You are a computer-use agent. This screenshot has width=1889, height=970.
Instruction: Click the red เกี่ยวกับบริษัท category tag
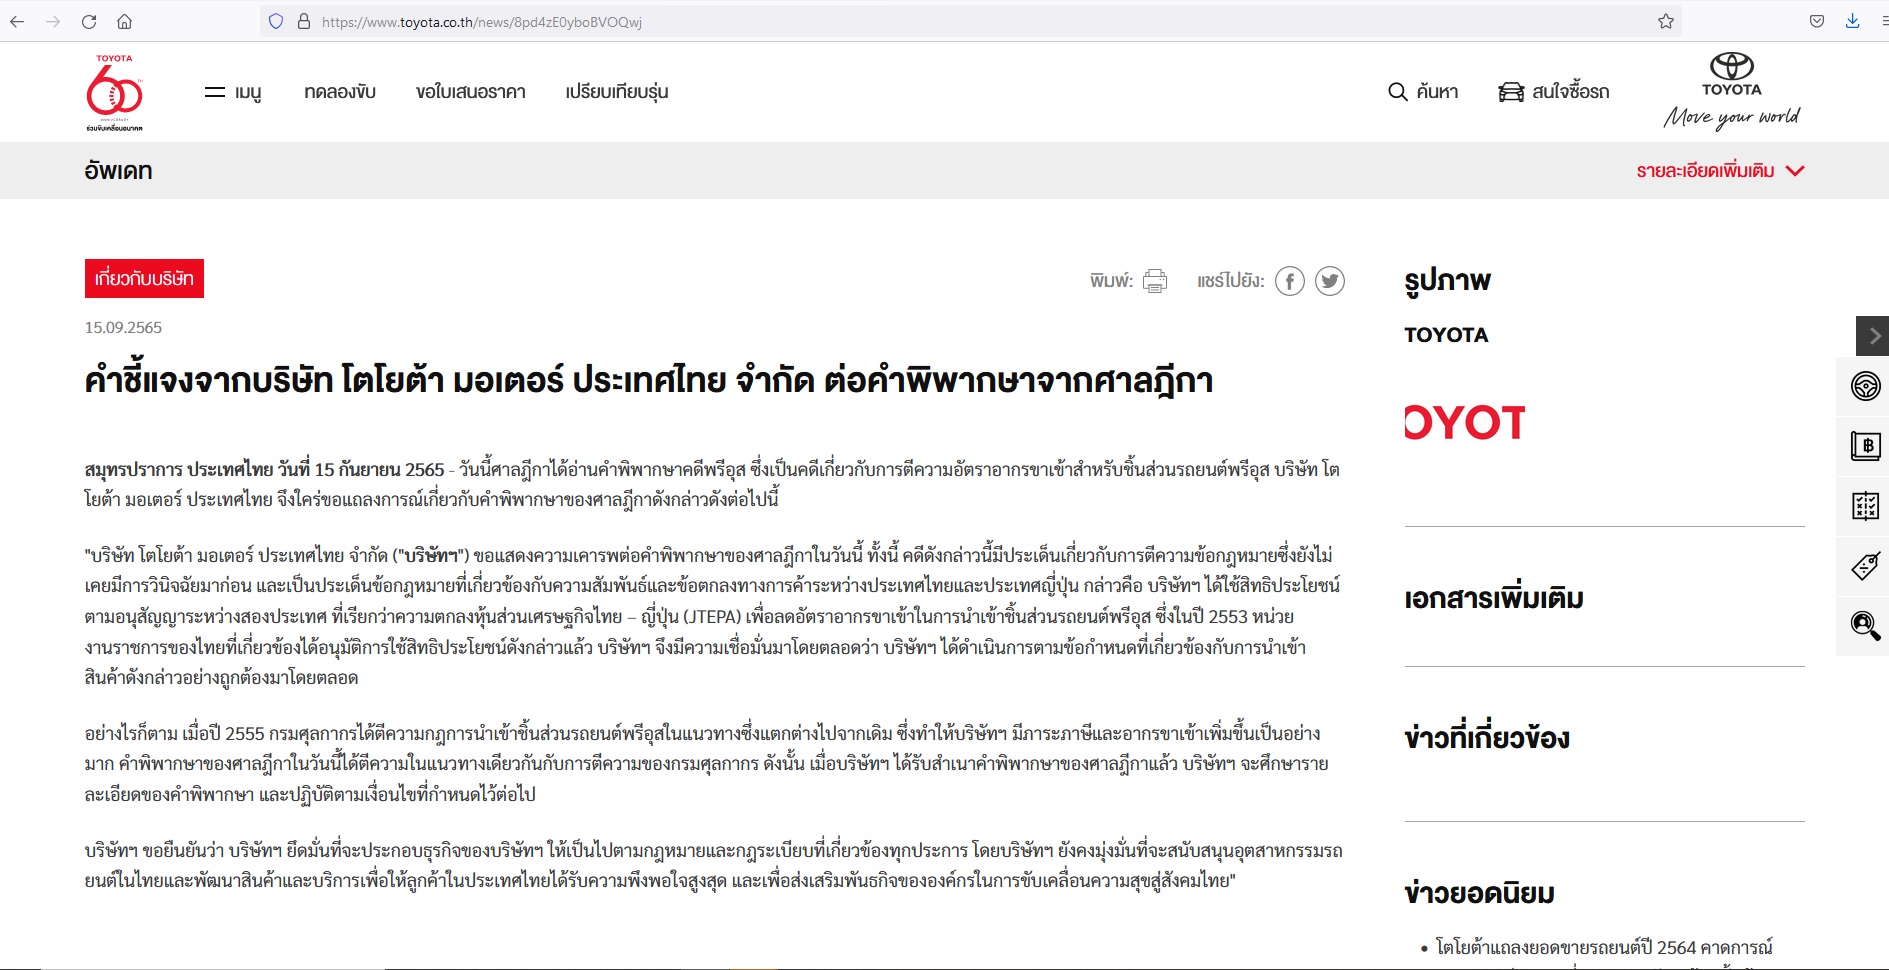[144, 278]
